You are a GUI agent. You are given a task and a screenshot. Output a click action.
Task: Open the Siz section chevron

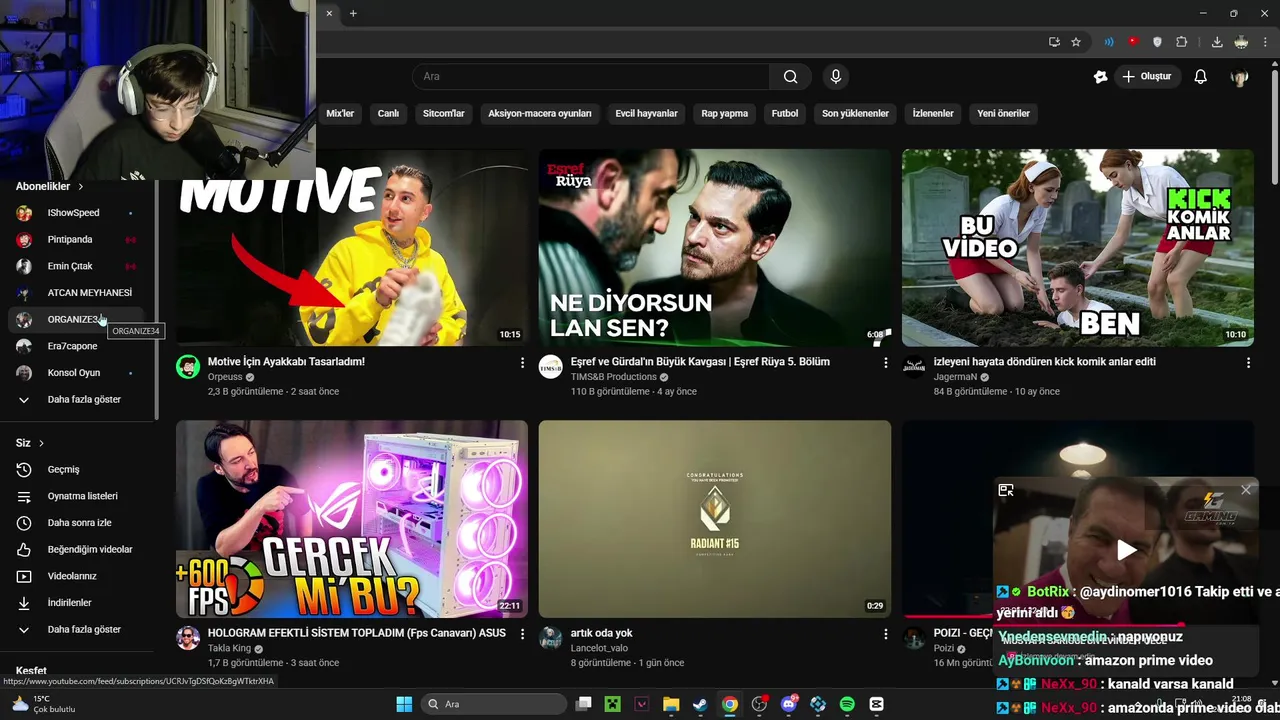(x=41, y=443)
